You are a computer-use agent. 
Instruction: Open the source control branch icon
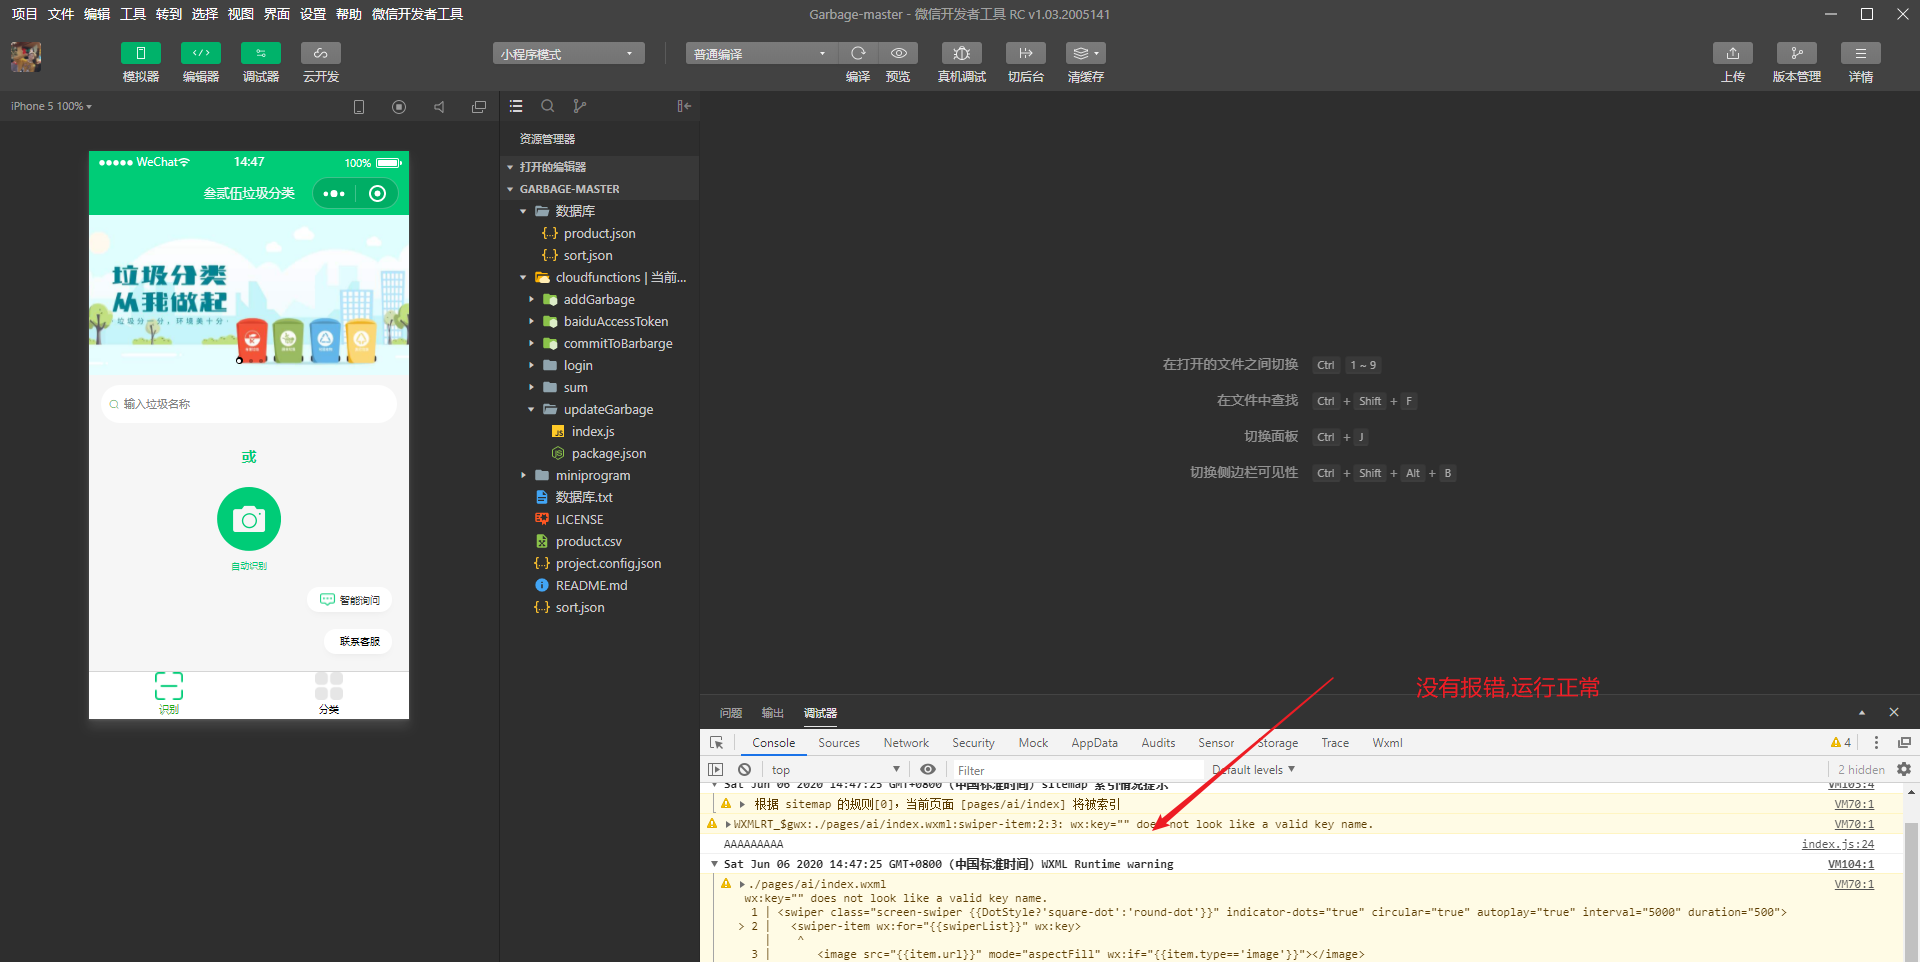pyautogui.click(x=580, y=106)
